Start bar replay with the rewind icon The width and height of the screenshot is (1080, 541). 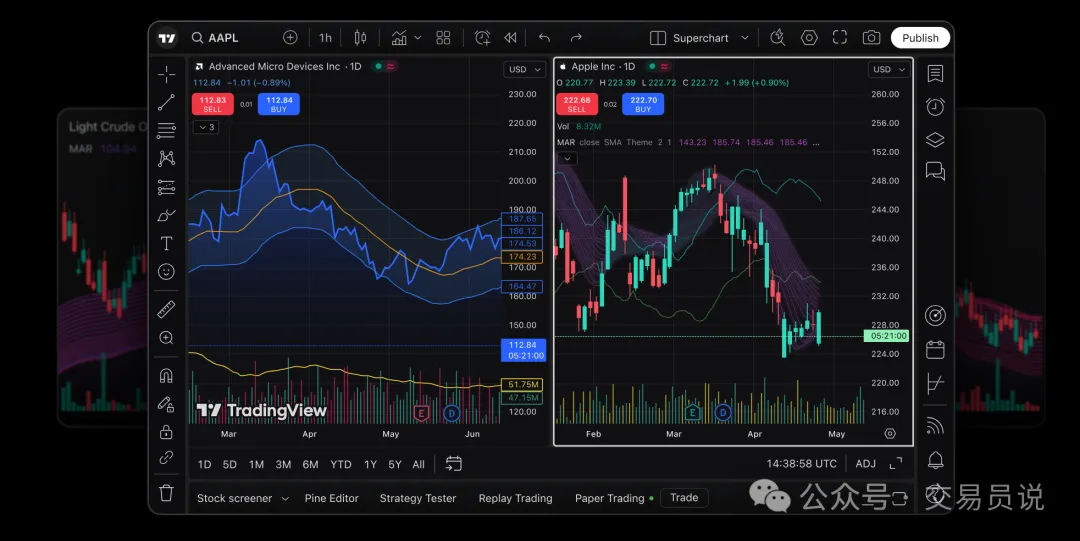tap(510, 38)
